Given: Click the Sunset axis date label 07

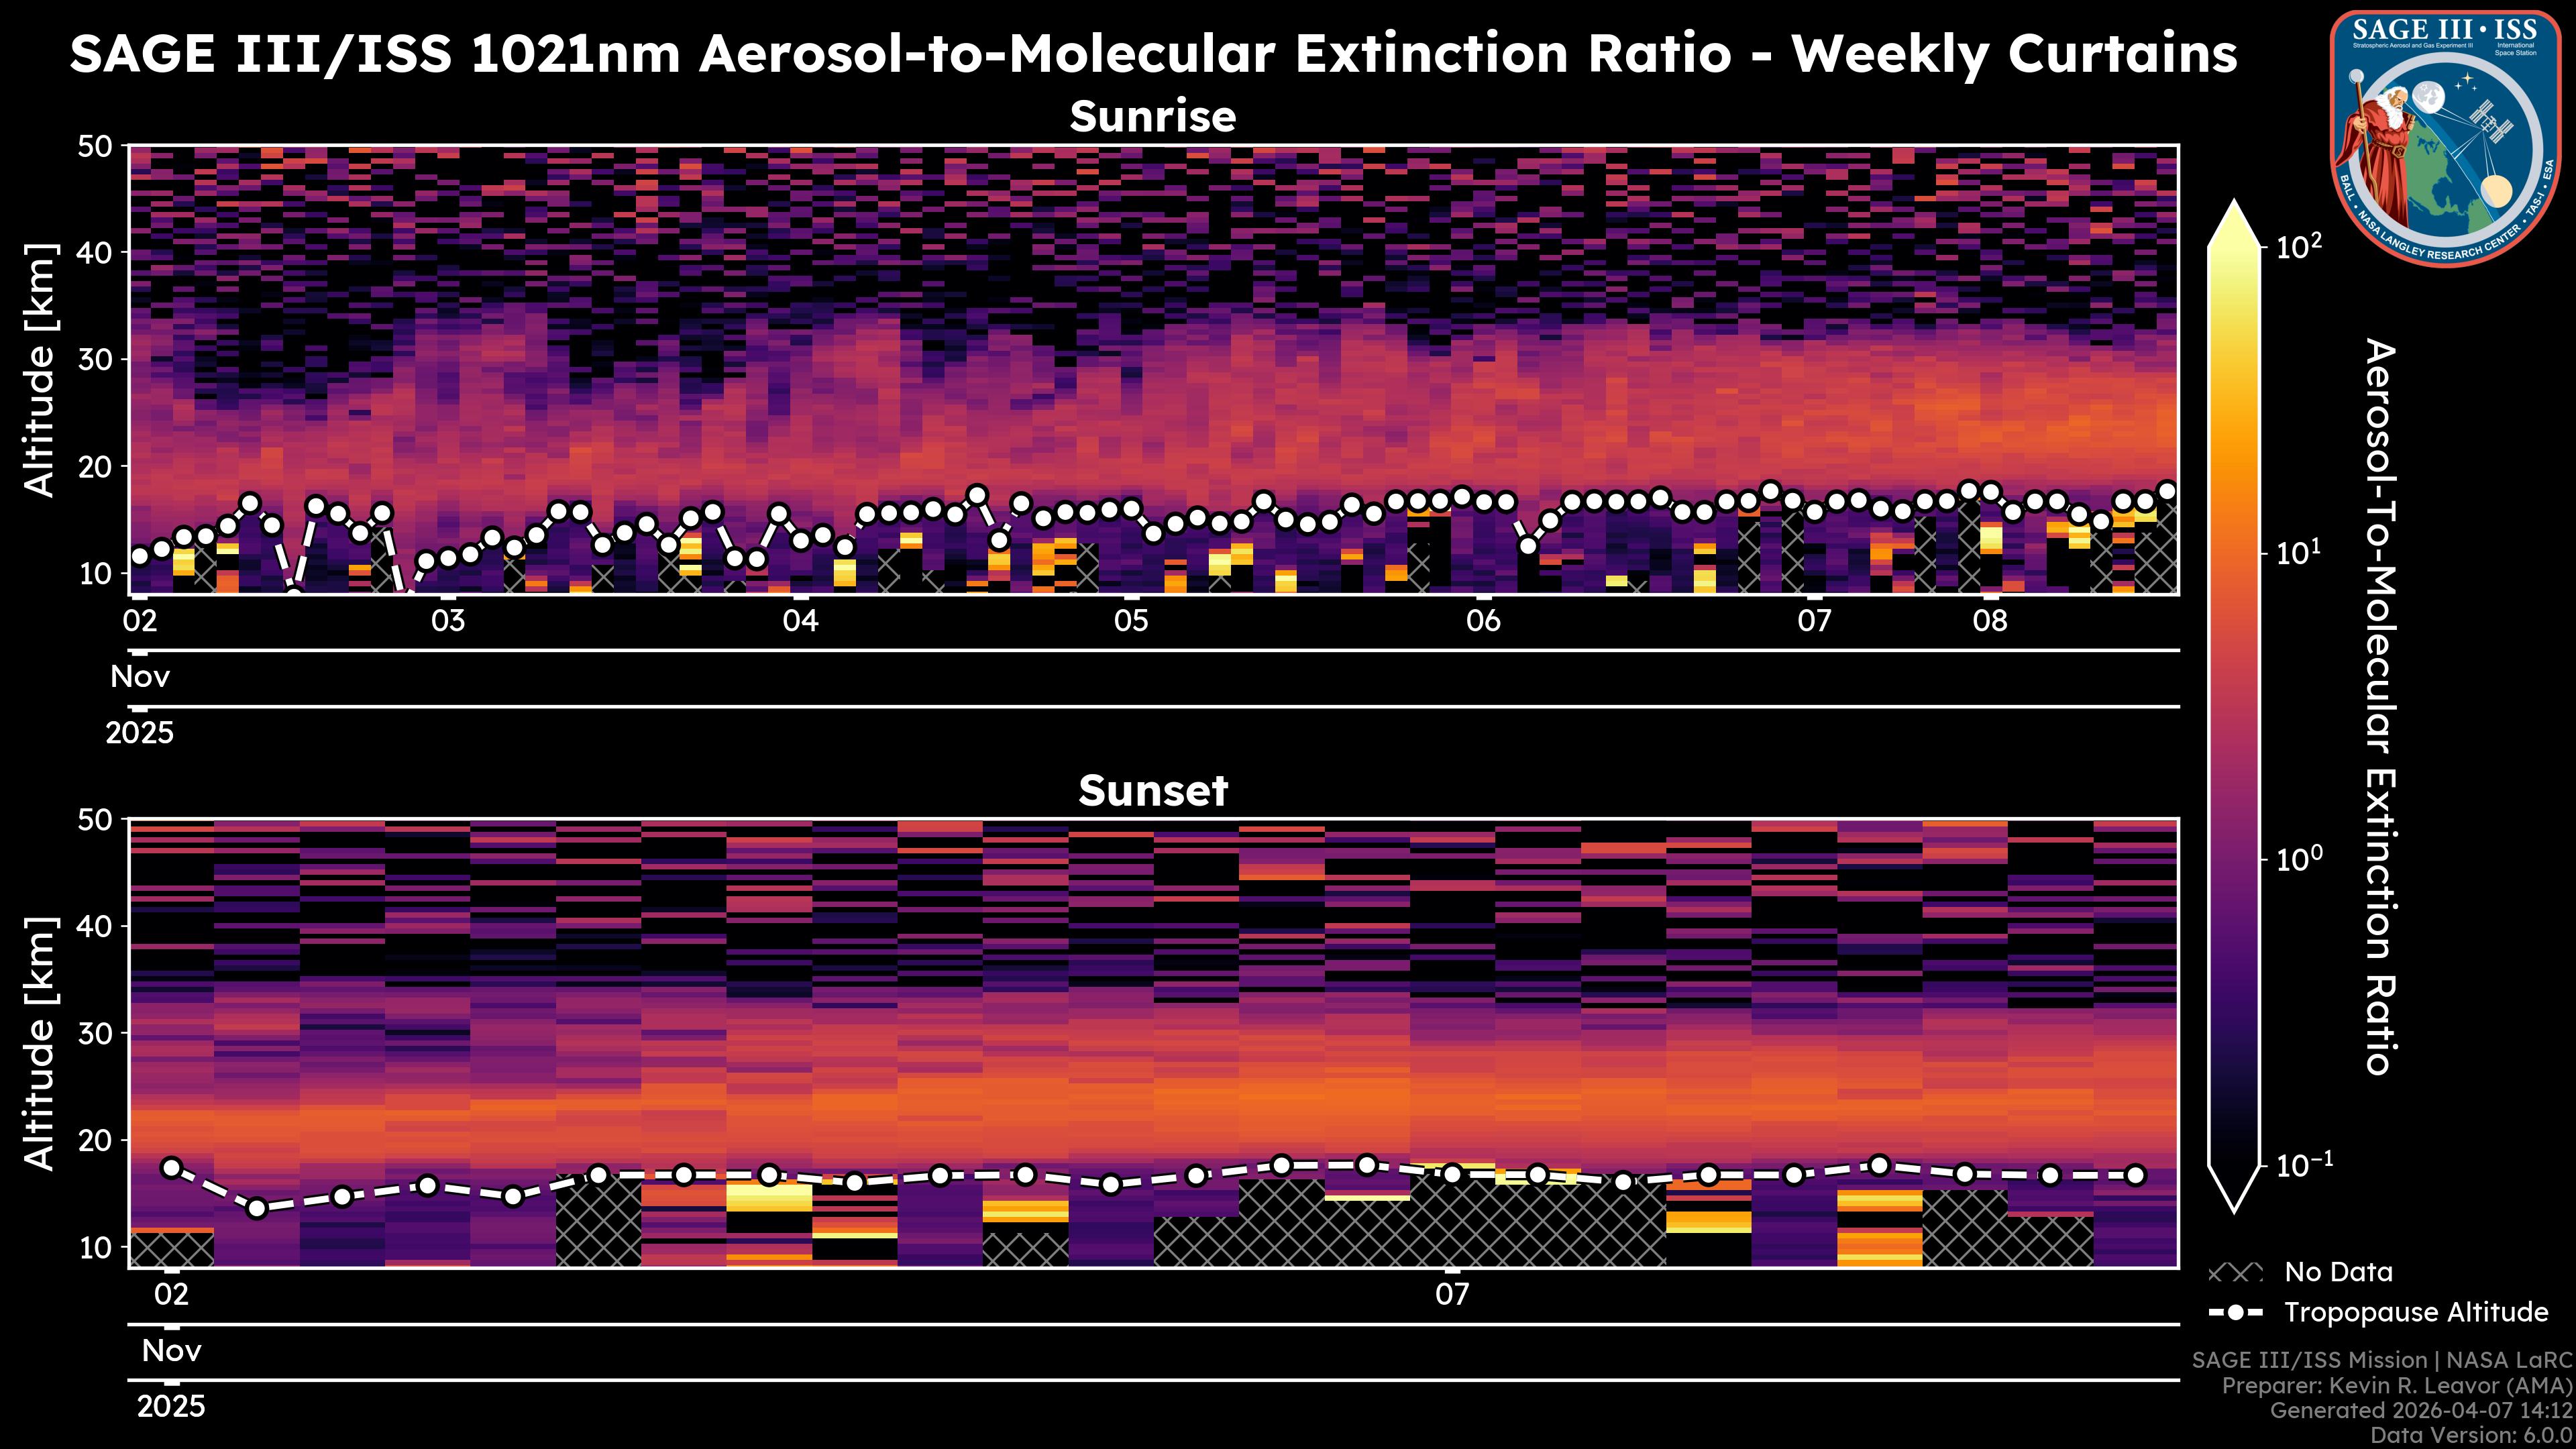Looking at the screenshot, I should click(1452, 1295).
